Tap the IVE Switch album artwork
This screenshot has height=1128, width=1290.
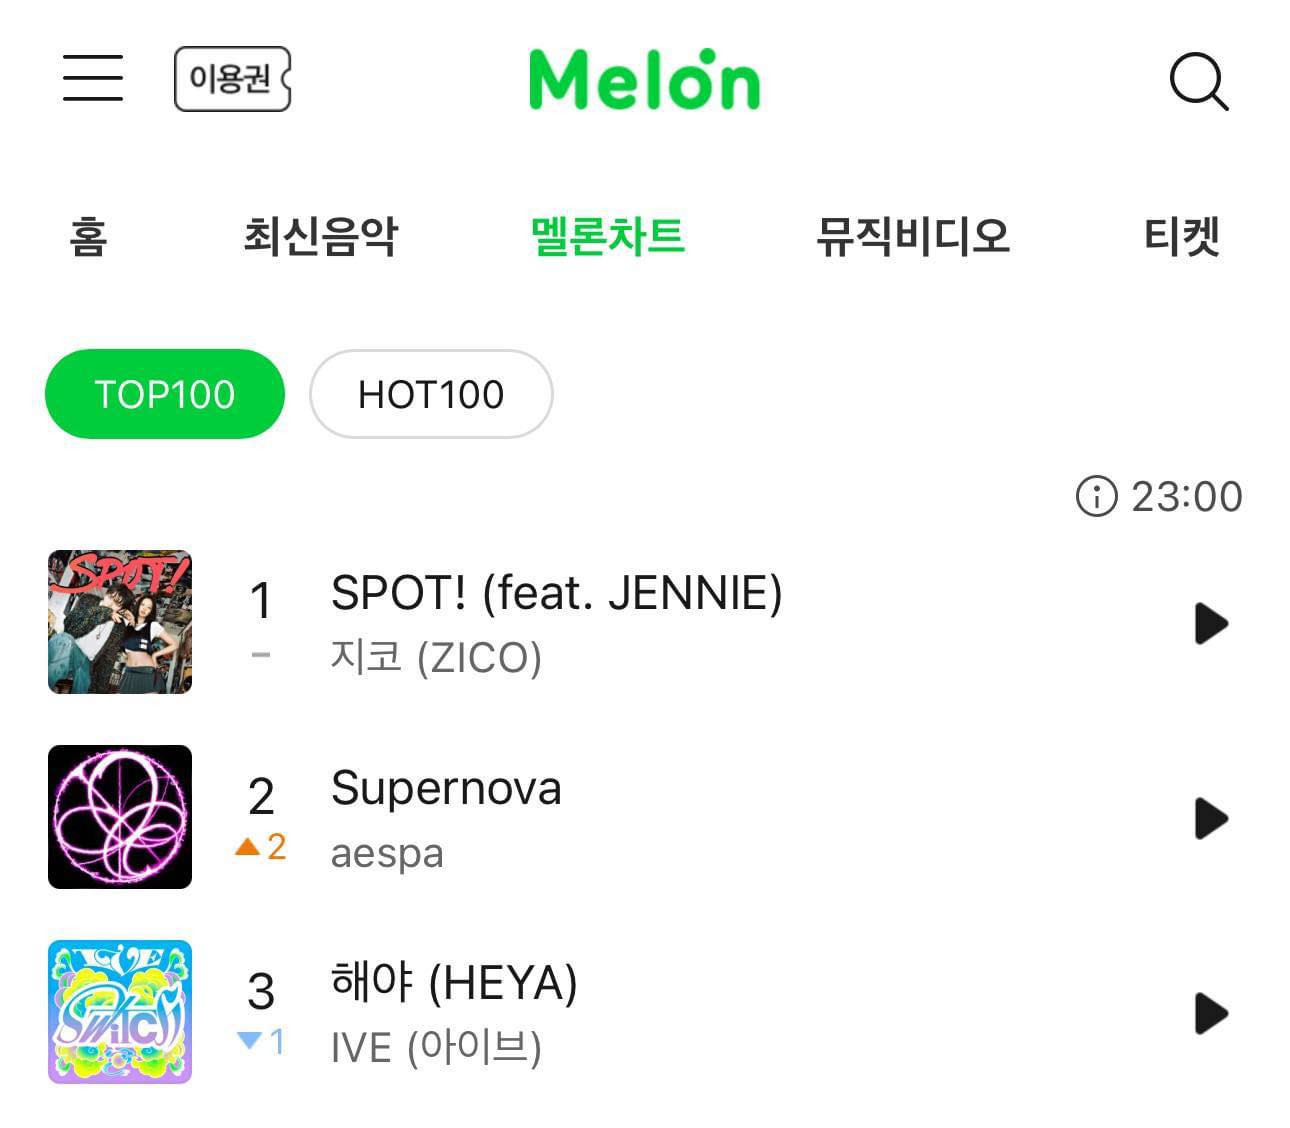coord(120,1012)
